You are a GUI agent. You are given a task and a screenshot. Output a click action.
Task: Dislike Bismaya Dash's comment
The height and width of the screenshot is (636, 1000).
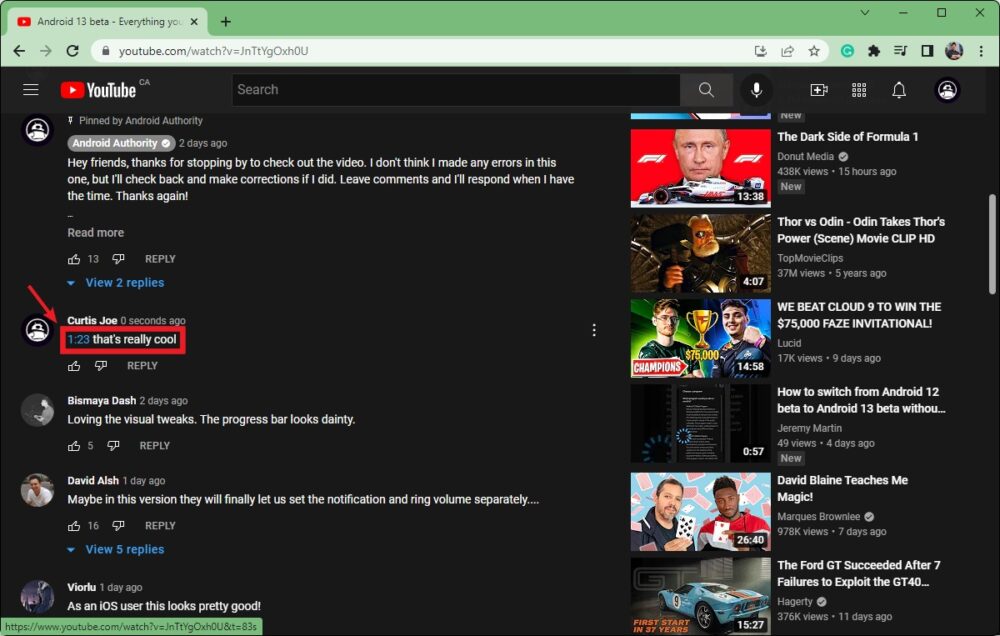[x=114, y=446]
